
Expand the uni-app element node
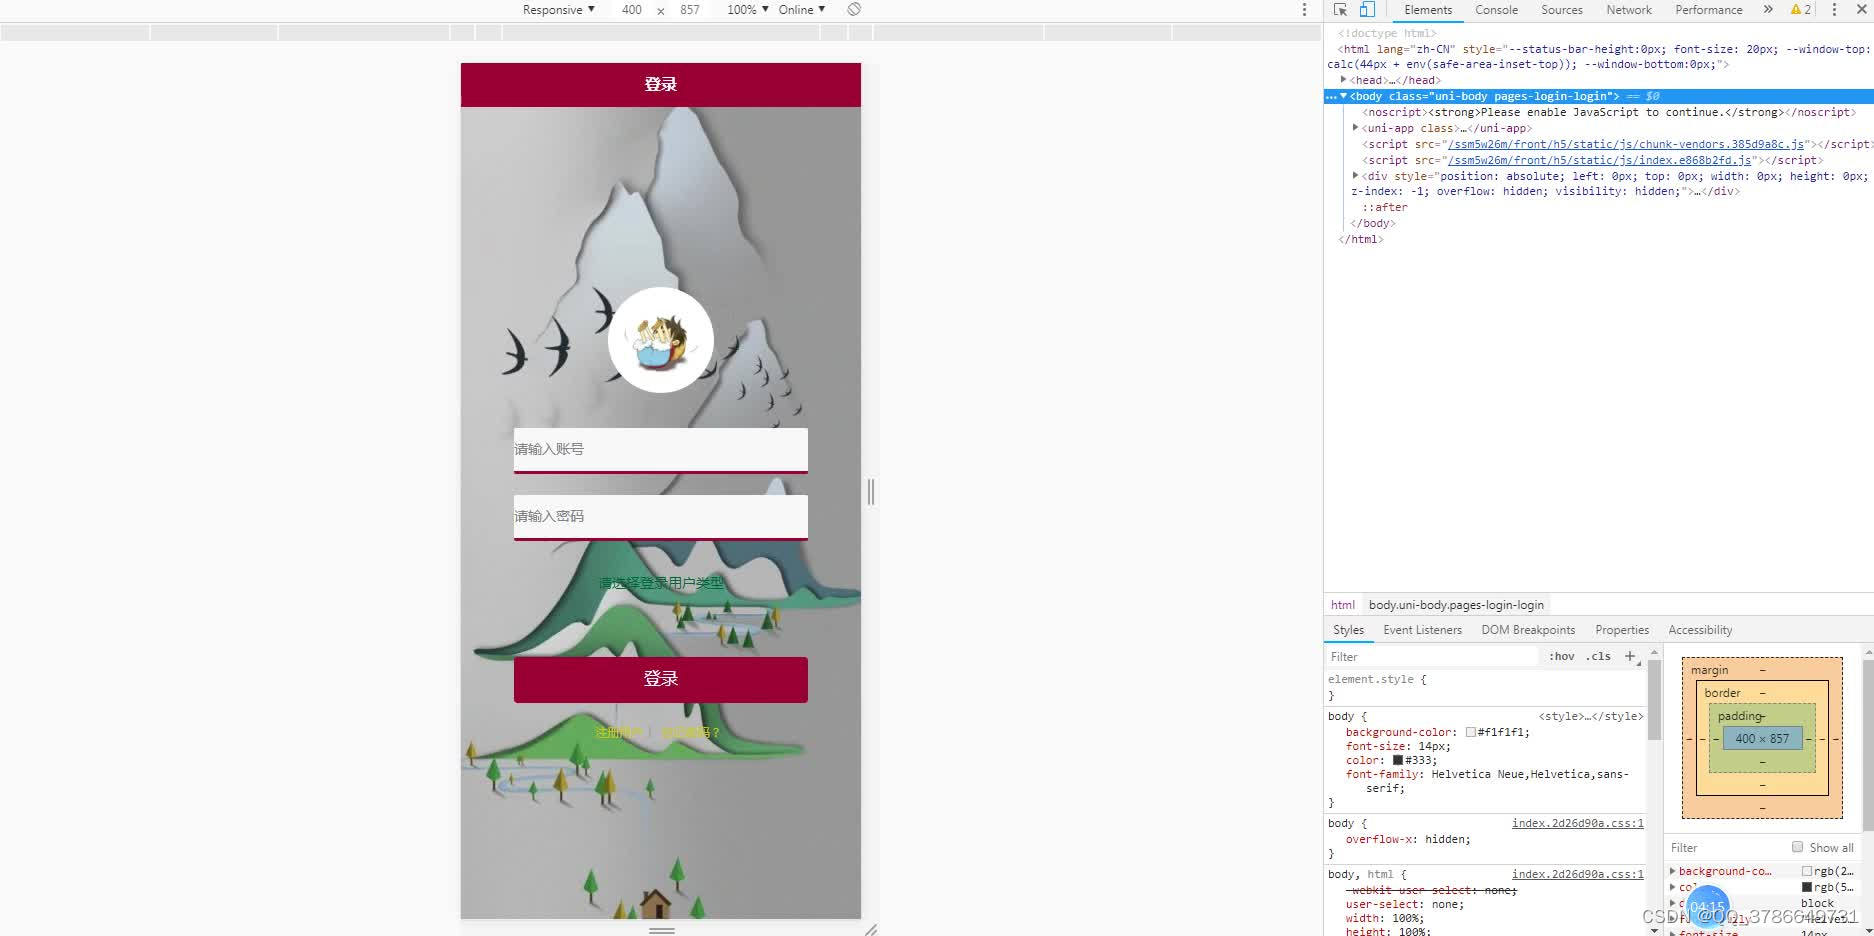pyautogui.click(x=1356, y=128)
